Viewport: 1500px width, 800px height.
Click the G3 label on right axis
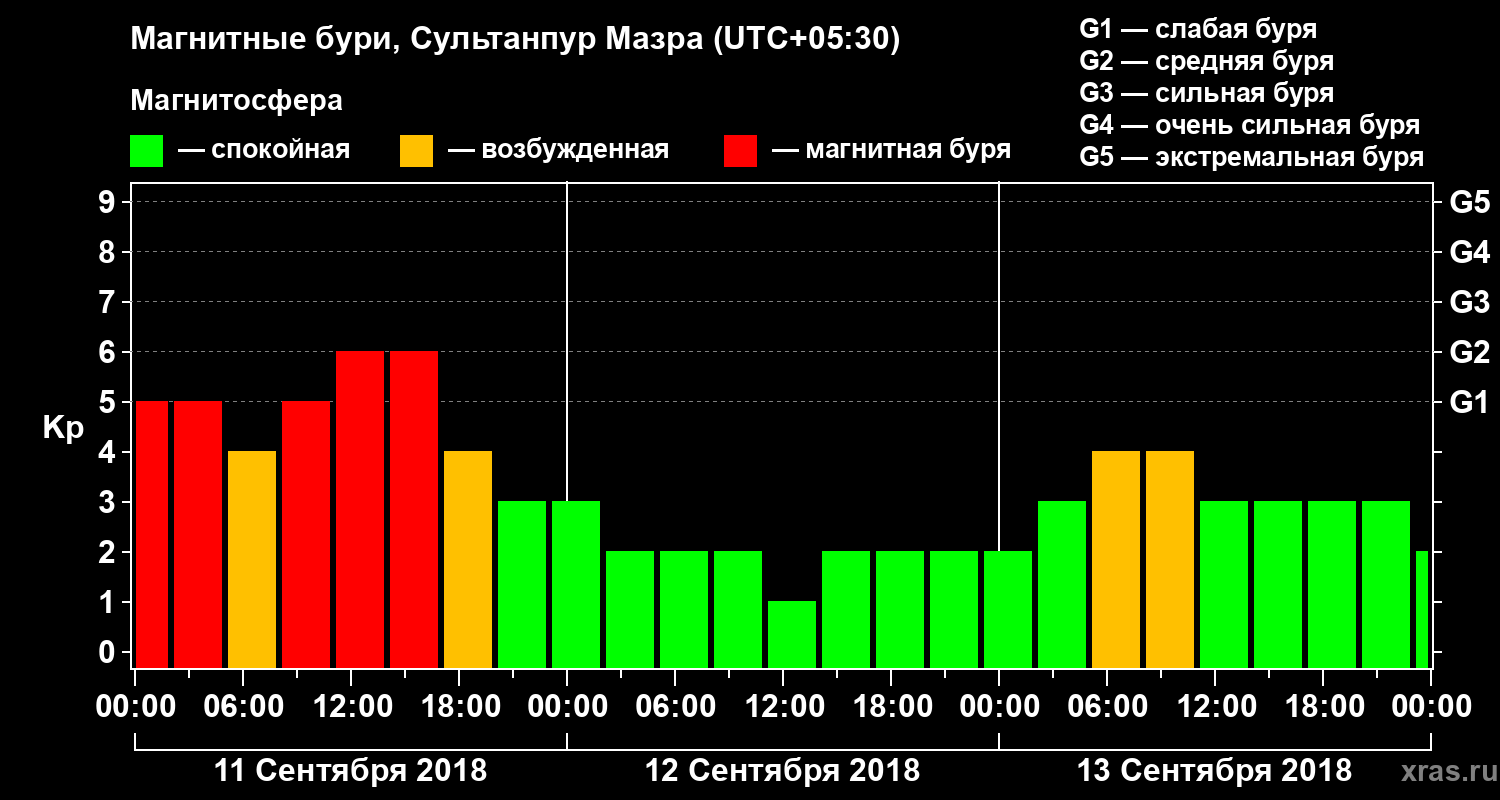pos(1470,303)
